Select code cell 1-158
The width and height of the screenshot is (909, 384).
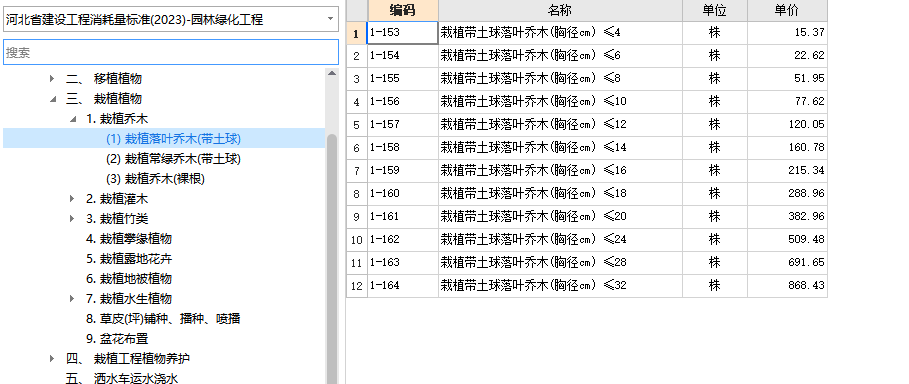point(403,147)
